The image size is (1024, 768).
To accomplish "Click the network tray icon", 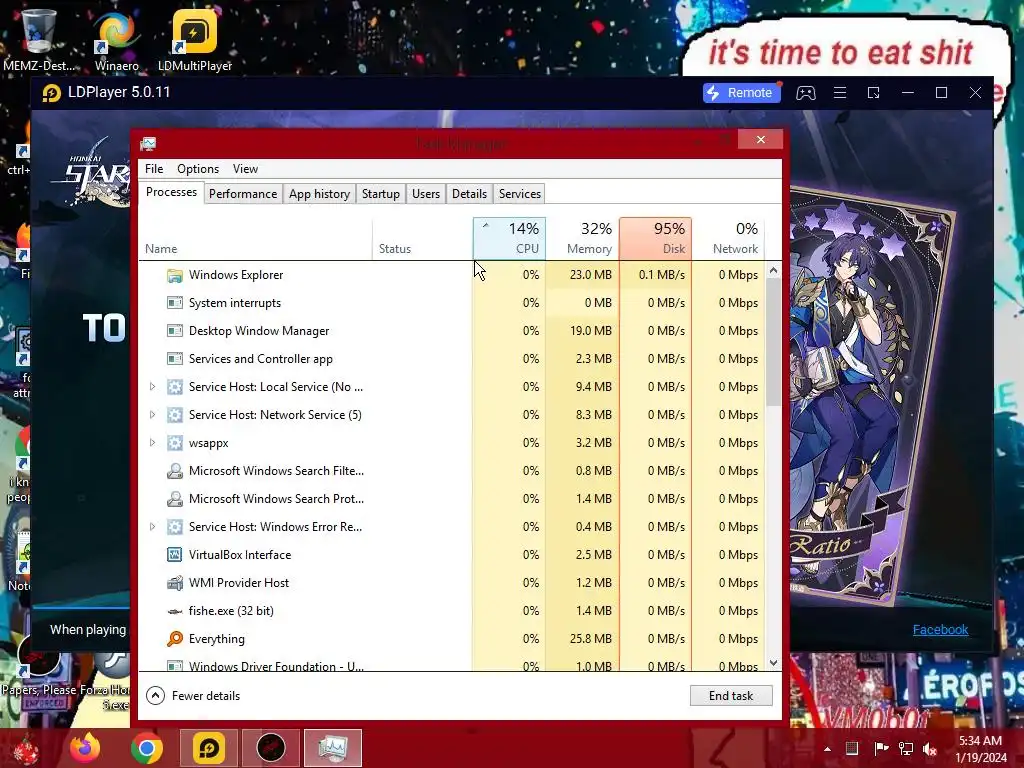I will pyautogui.click(x=906, y=749).
